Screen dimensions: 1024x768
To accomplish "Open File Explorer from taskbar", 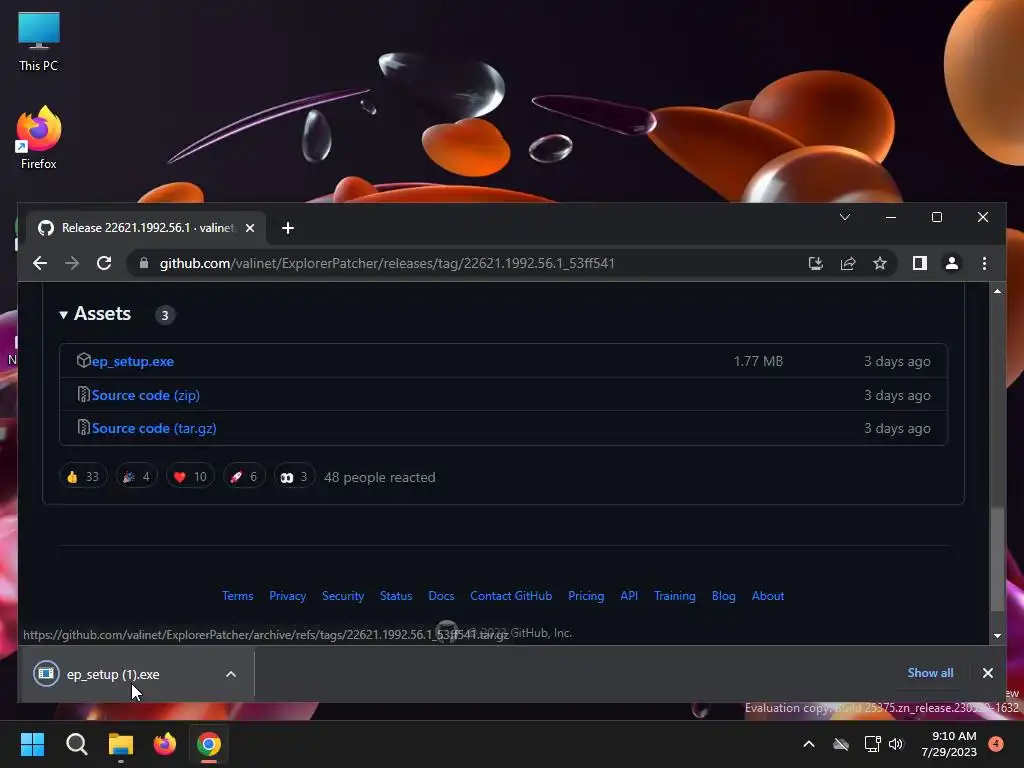I will (x=121, y=744).
